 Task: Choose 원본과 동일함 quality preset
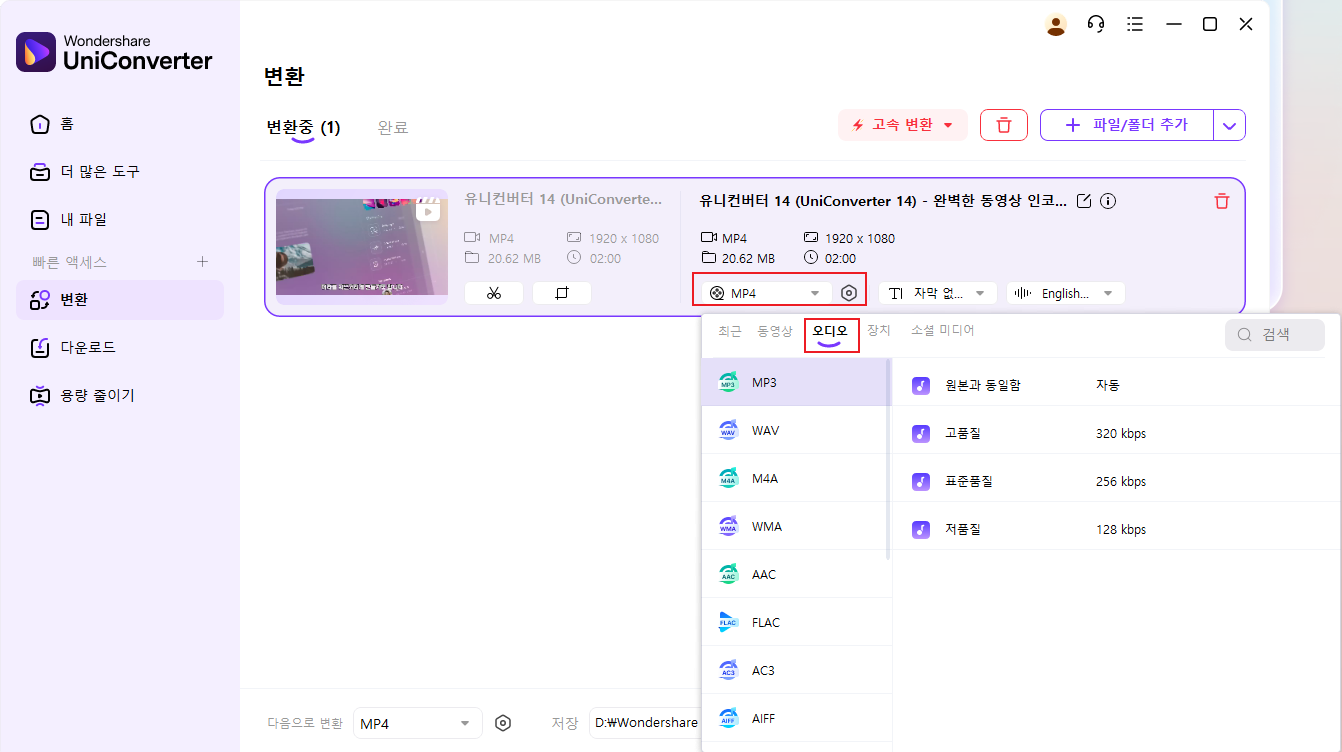(x=1116, y=385)
